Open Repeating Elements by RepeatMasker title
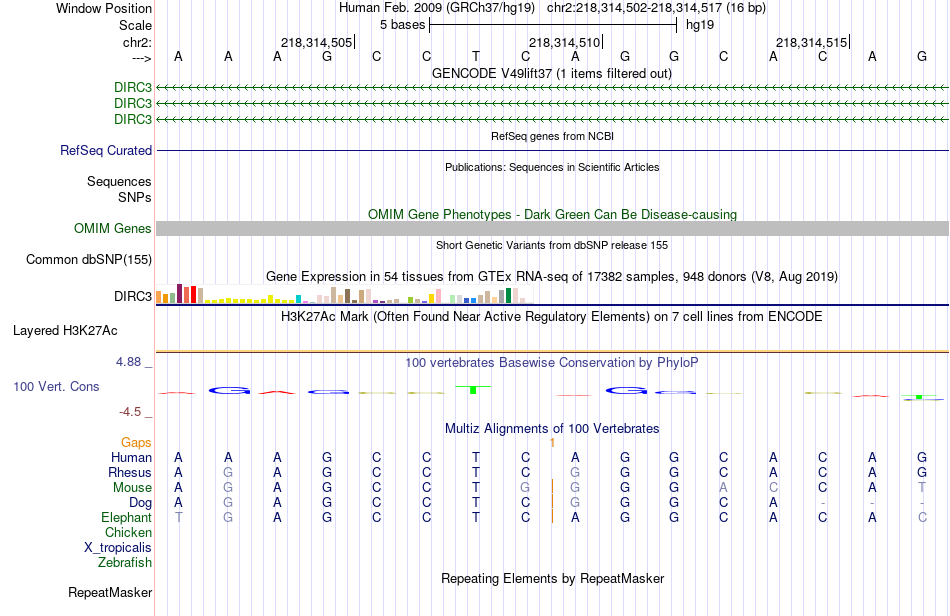 coord(552,578)
